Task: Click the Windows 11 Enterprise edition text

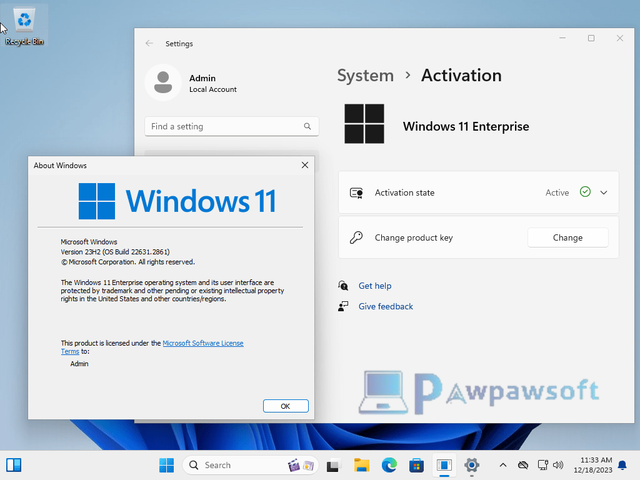Action: [466, 127]
